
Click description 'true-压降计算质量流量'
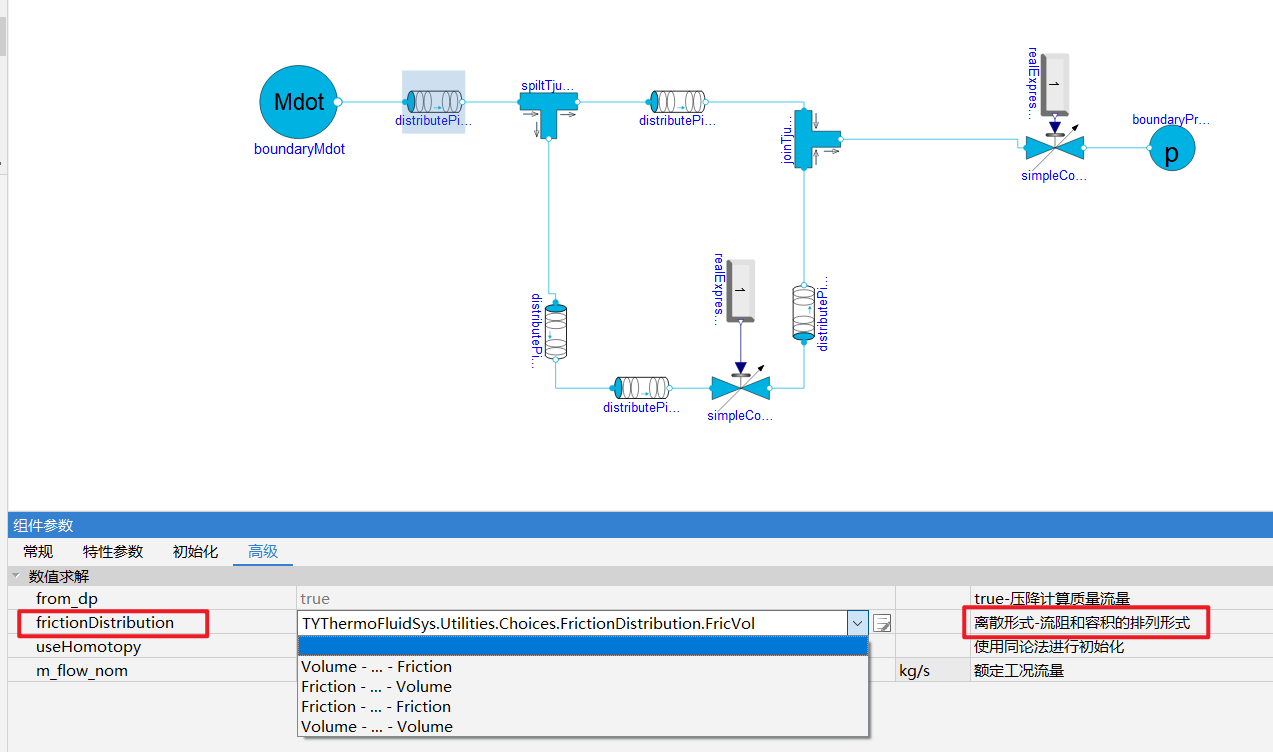point(1052,599)
